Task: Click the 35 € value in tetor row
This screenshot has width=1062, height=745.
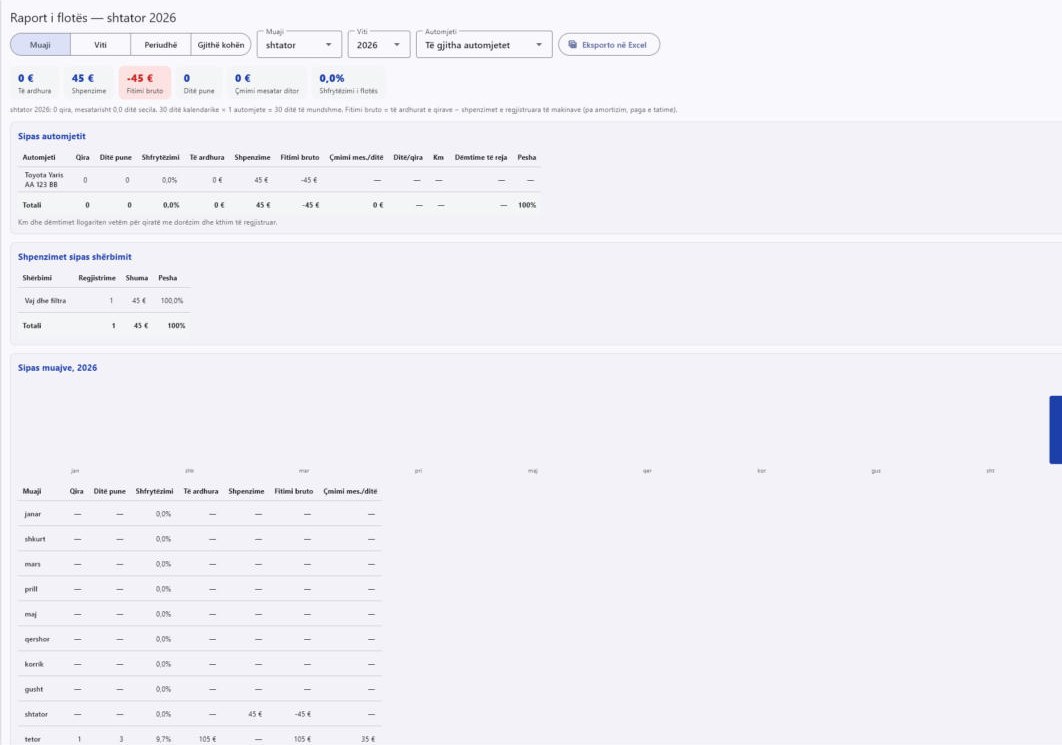Action: [x=368, y=740]
